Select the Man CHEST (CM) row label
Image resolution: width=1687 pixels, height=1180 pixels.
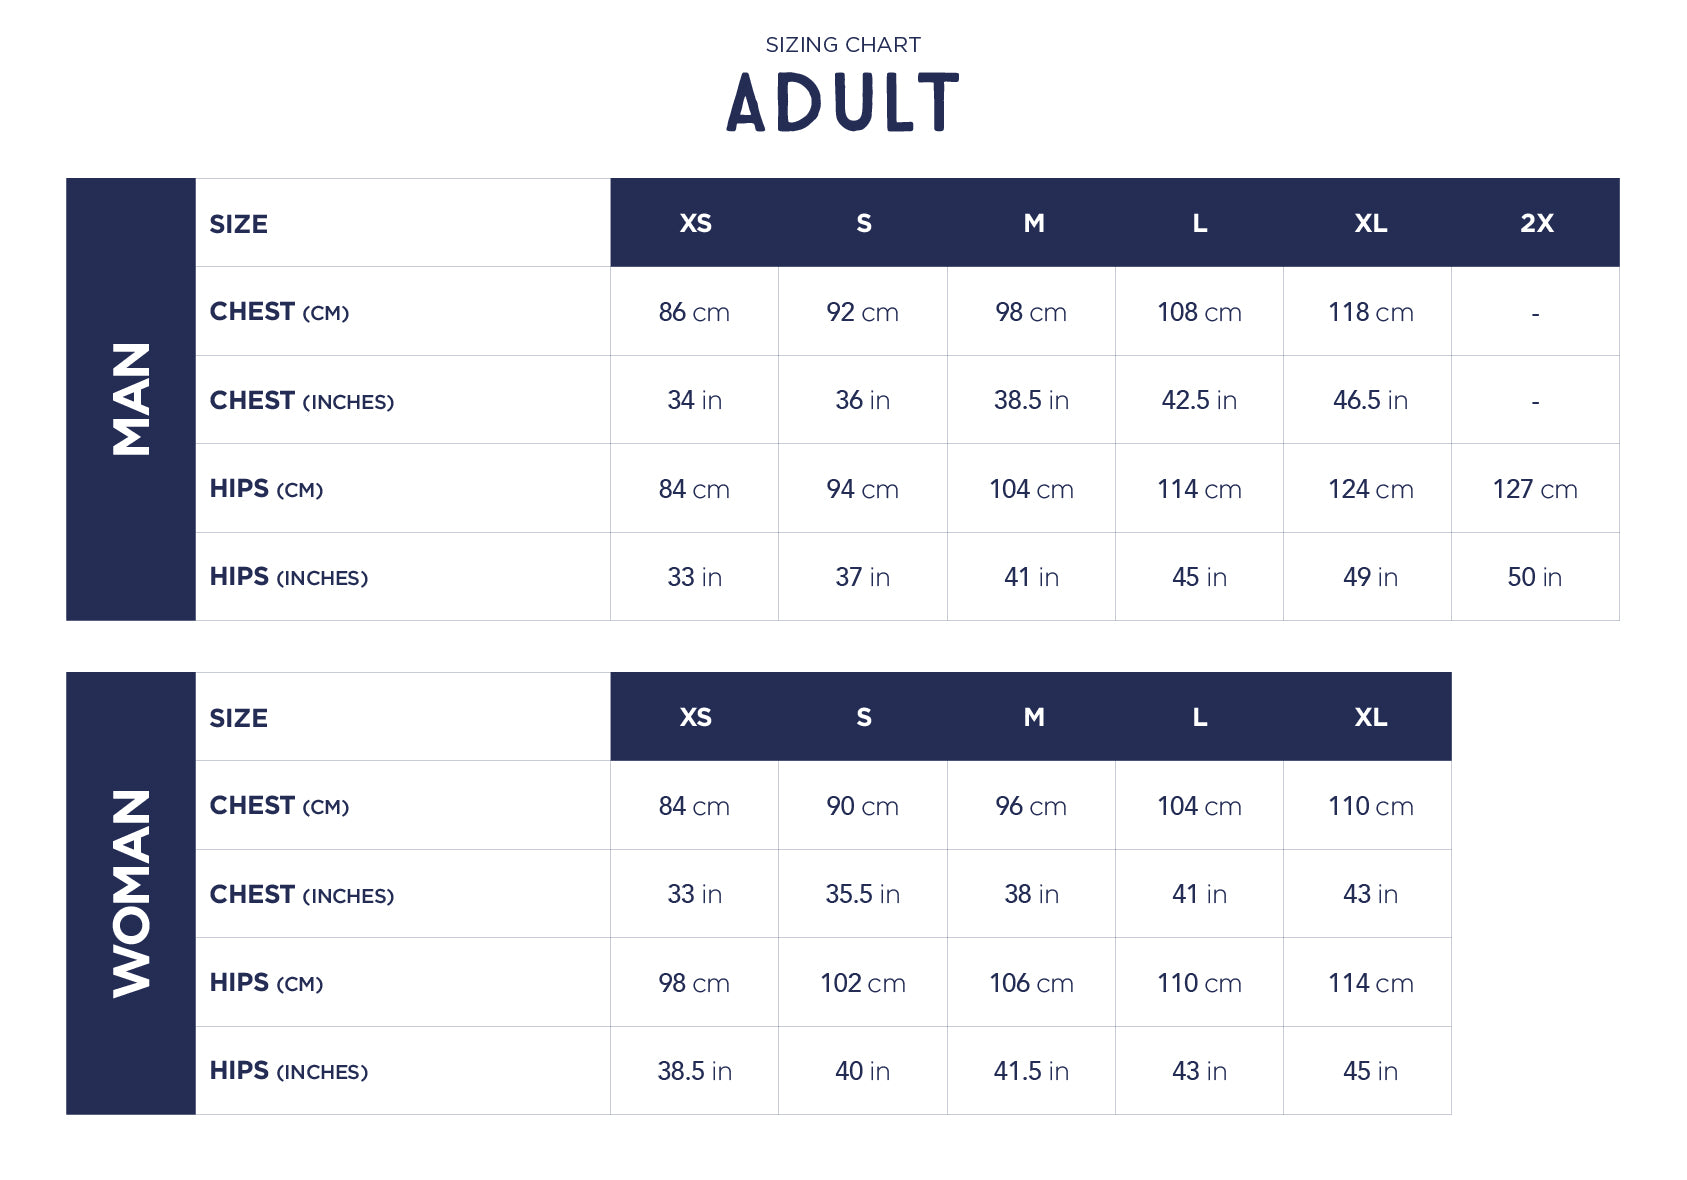[x=279, y=312]
